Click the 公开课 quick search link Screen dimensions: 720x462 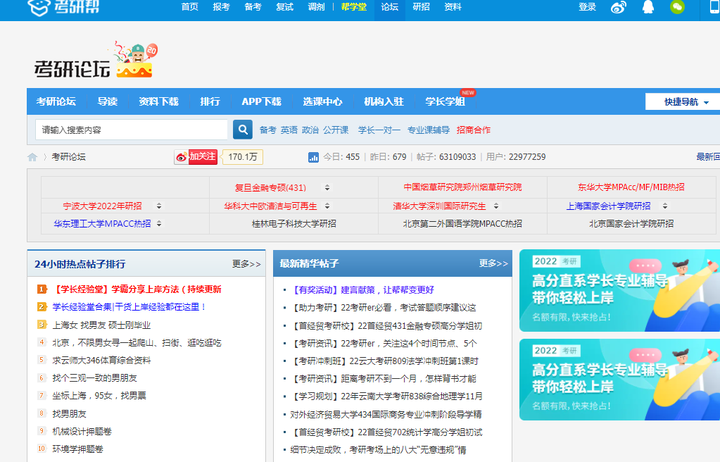coord(336,130)
